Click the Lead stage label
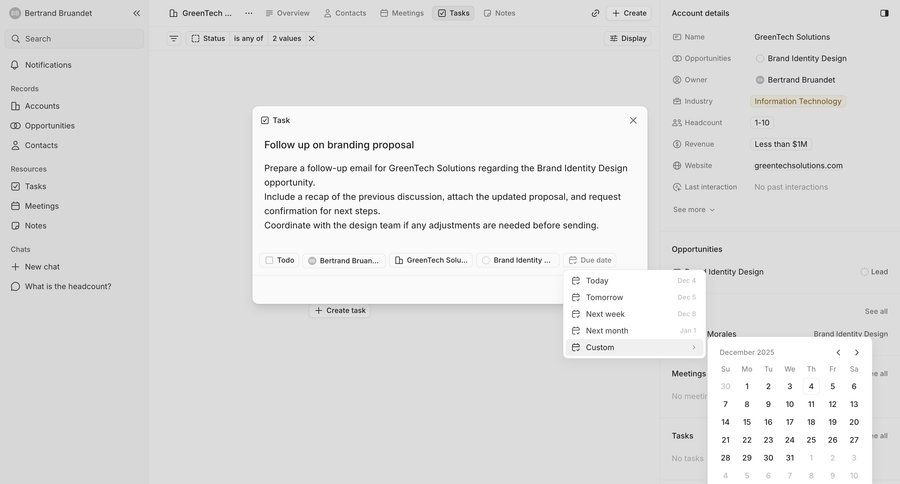The image size is (900, 484). point(874,272)
